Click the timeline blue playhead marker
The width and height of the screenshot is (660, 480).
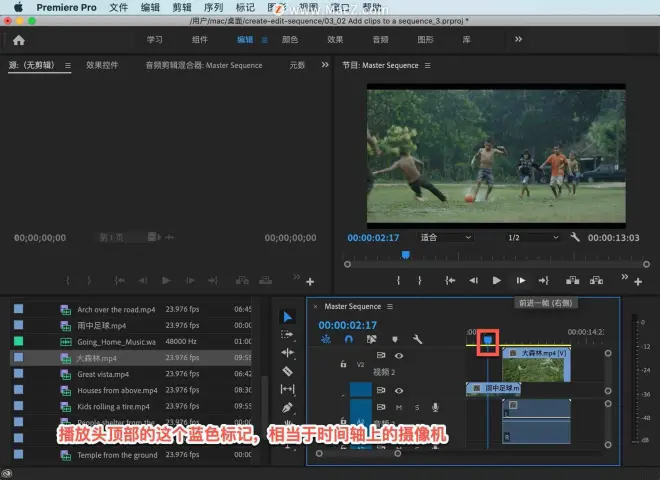(x=488, y=339)
